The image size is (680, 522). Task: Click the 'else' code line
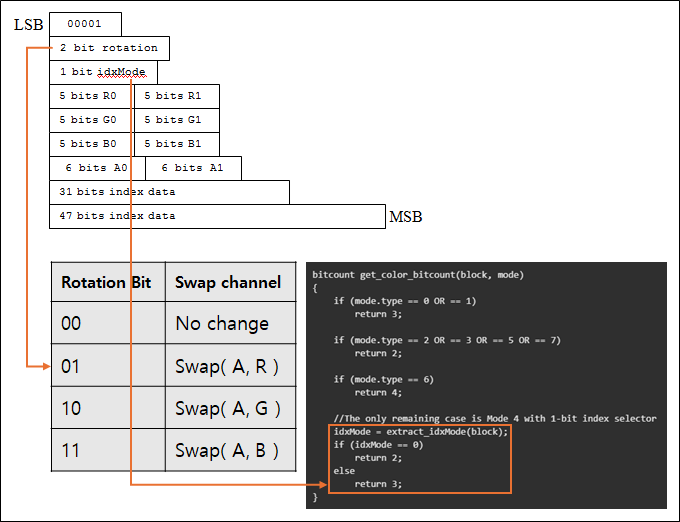point(344,471)
